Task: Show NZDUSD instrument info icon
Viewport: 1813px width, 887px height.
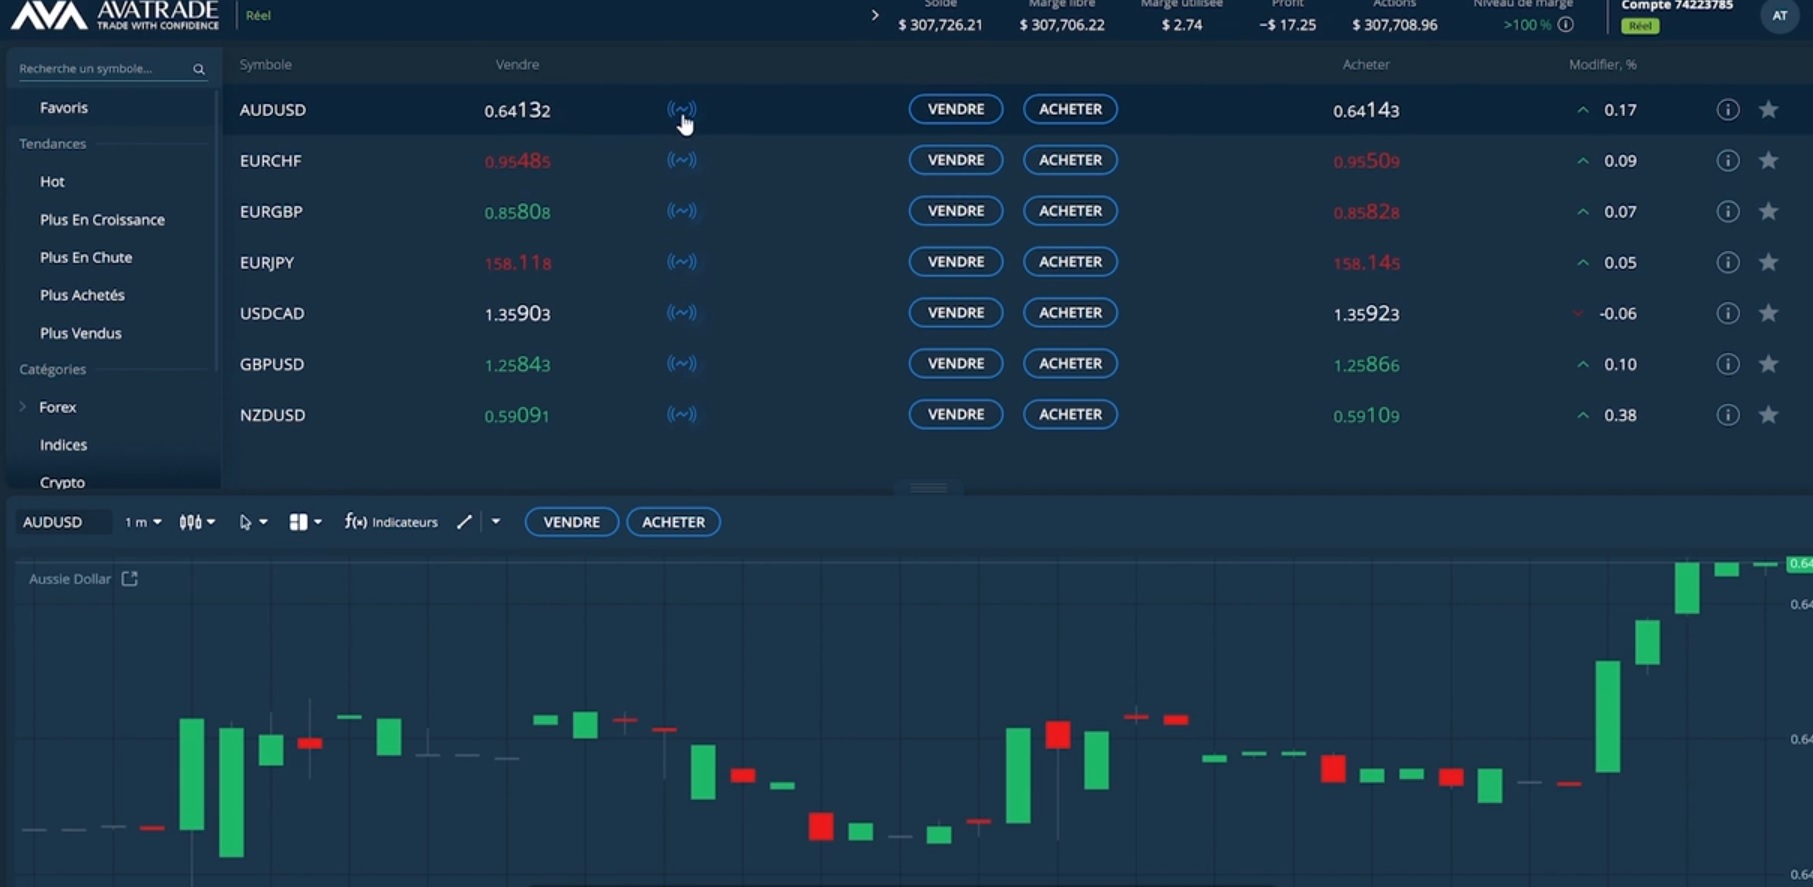Action: (1728, 415)
